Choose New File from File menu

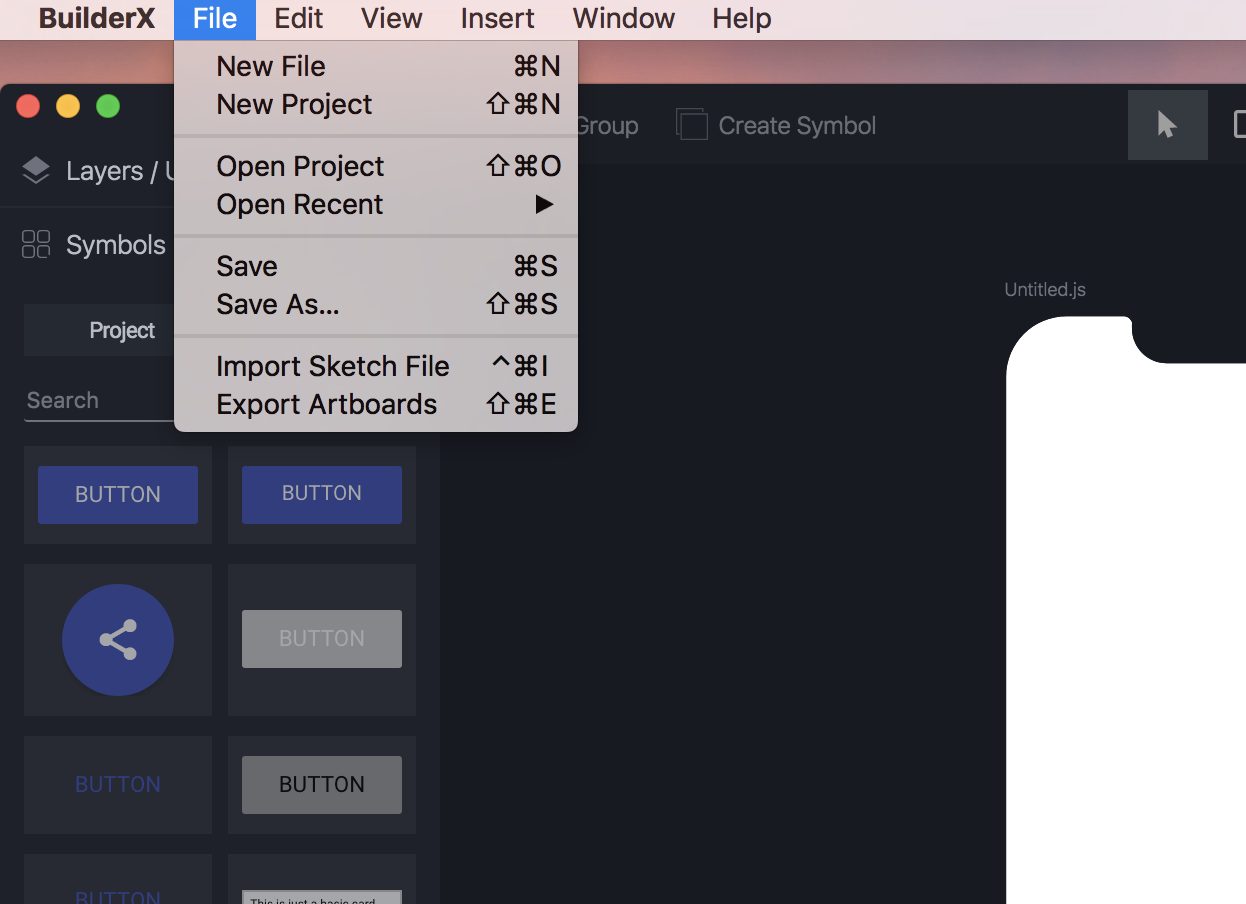(x=376, y=66)
